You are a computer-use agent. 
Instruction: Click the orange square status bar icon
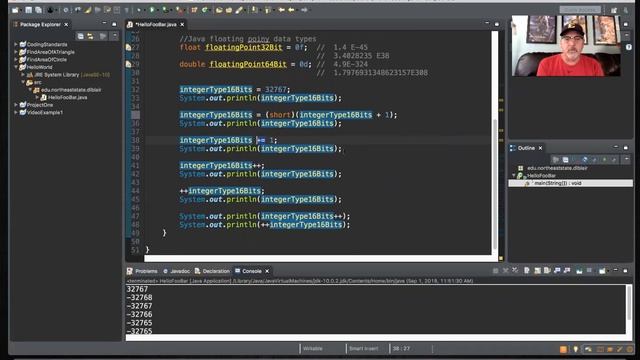(x=563, y=349)
